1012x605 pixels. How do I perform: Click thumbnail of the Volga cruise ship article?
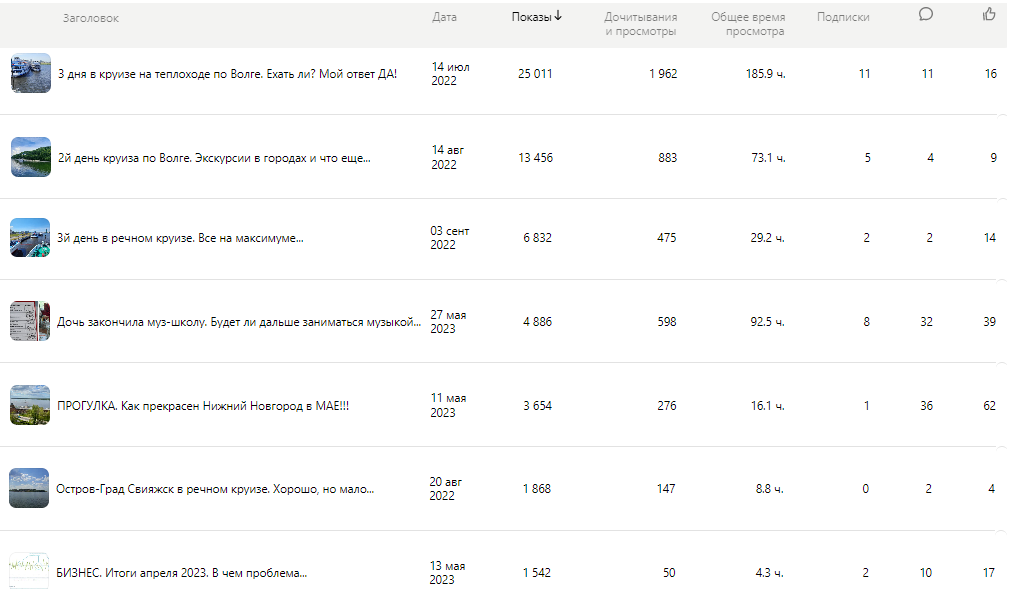click(31, 73)
